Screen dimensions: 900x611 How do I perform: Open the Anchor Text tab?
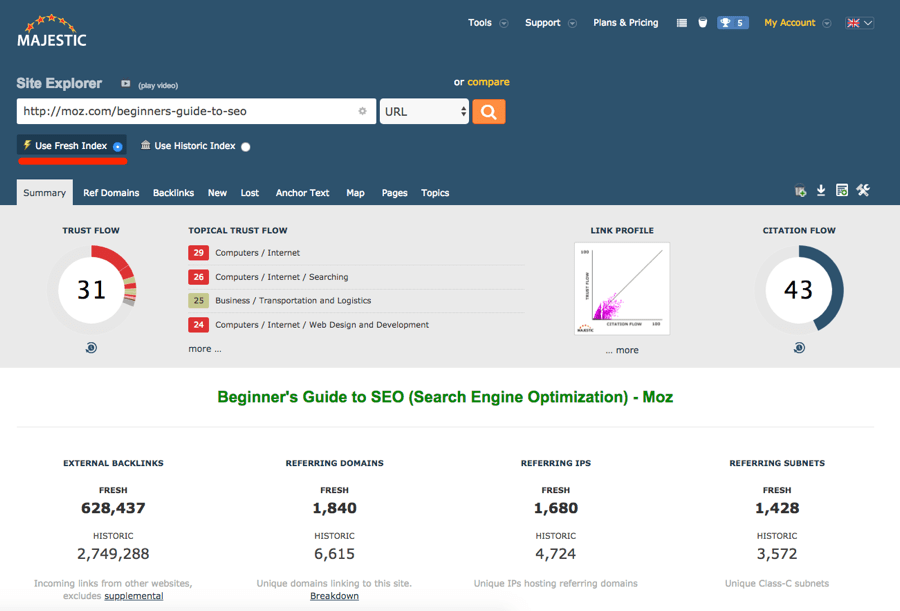[302, 192]
